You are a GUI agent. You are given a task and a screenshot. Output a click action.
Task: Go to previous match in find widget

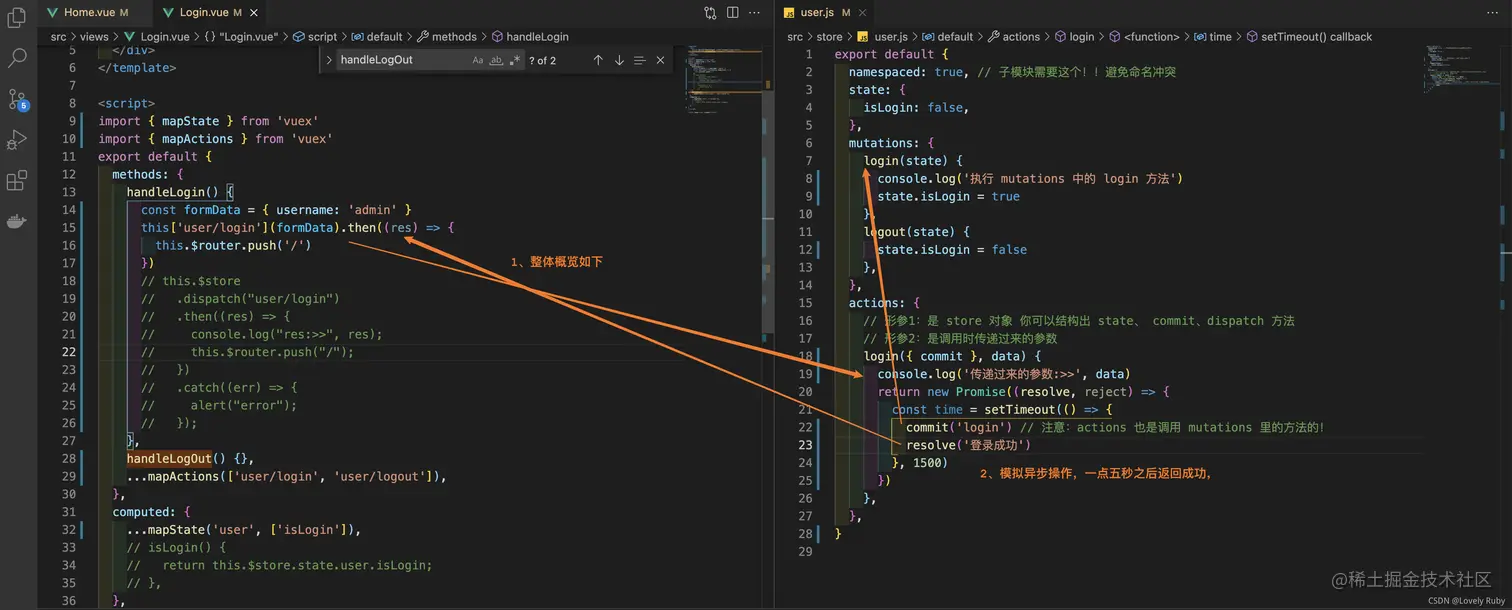[x=598, y=60]
